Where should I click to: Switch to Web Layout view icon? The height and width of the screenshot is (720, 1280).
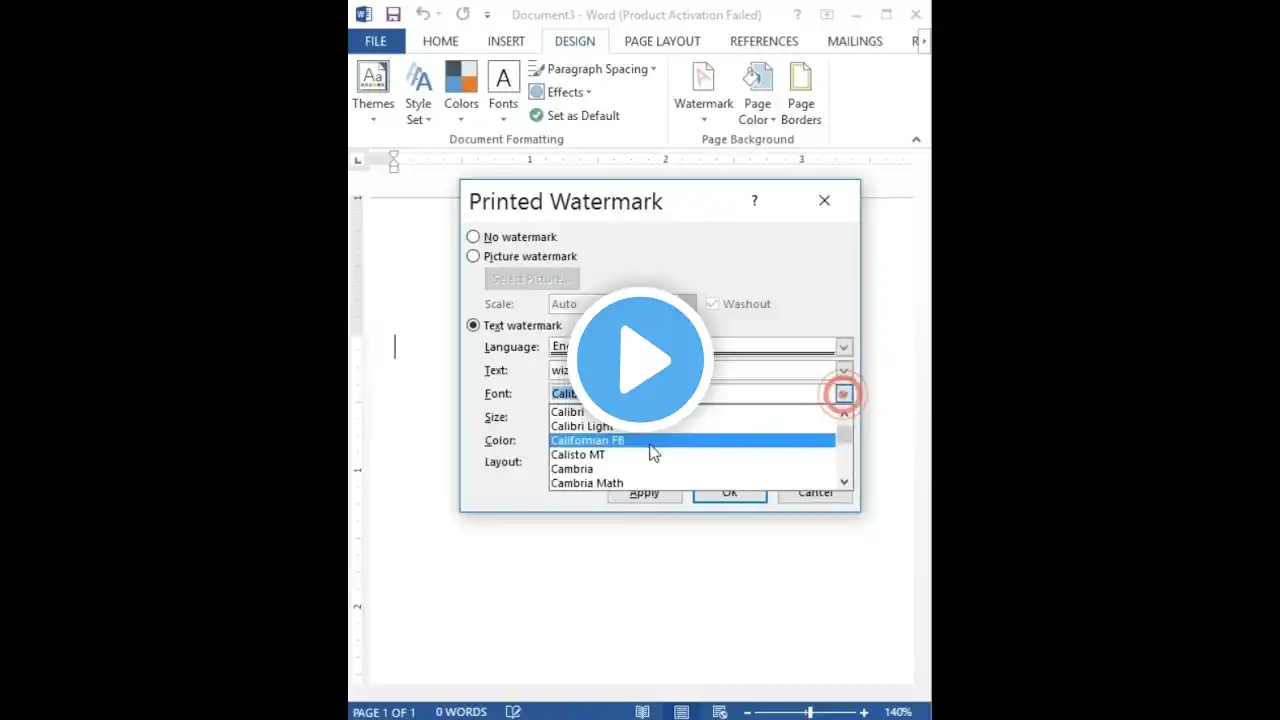click(x=719, y=712)
